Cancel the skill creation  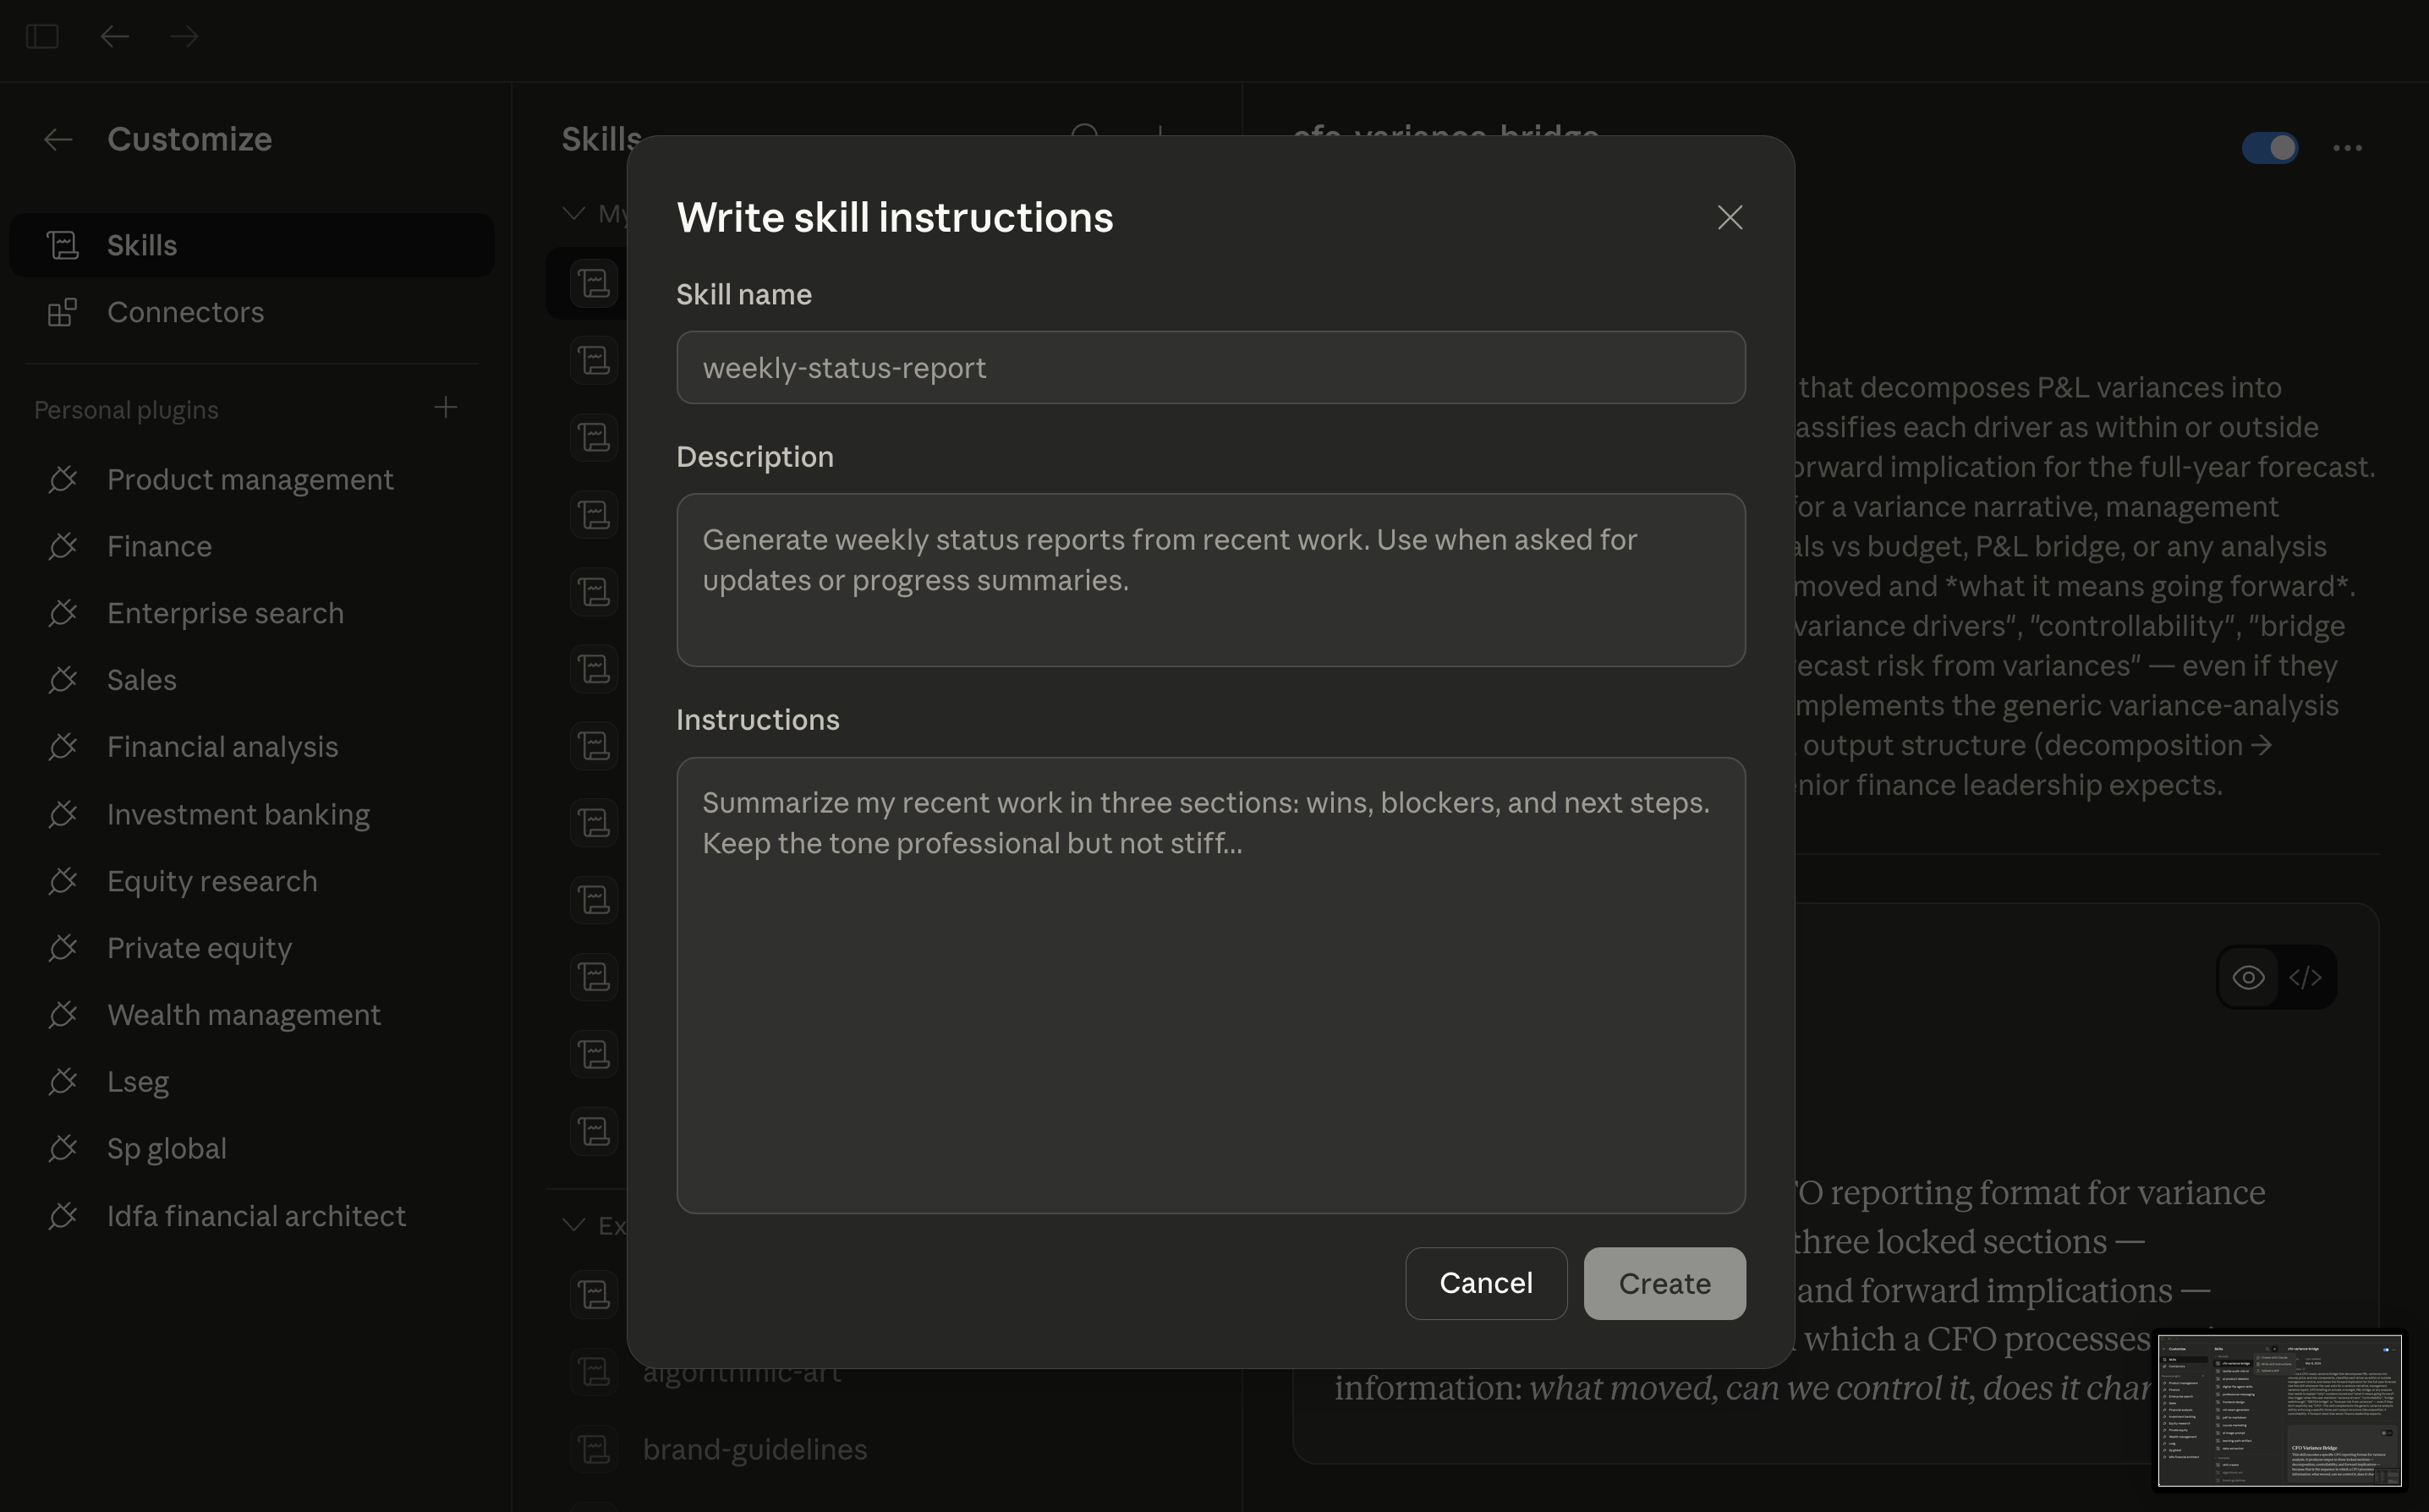[1485, 1283]
